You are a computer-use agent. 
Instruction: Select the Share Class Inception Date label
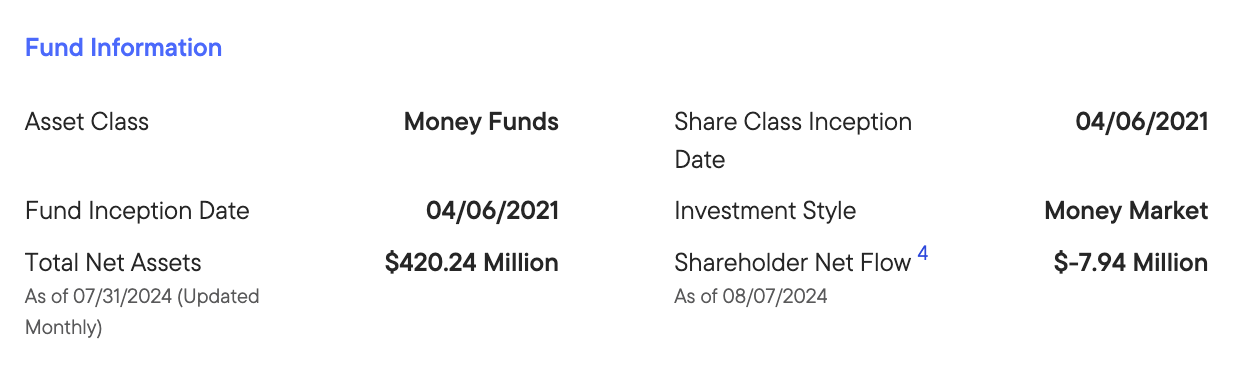(793, 141)
